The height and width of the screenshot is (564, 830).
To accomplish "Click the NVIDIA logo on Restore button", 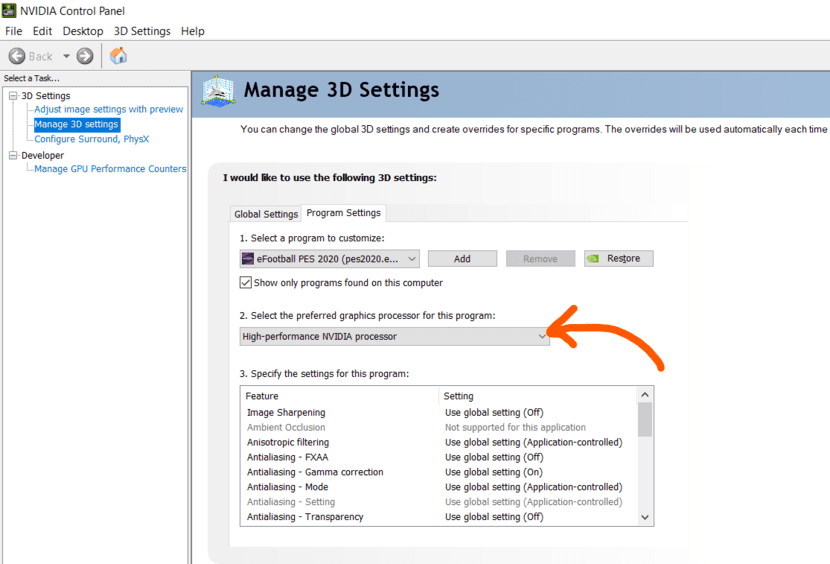I will click(593, 258).
